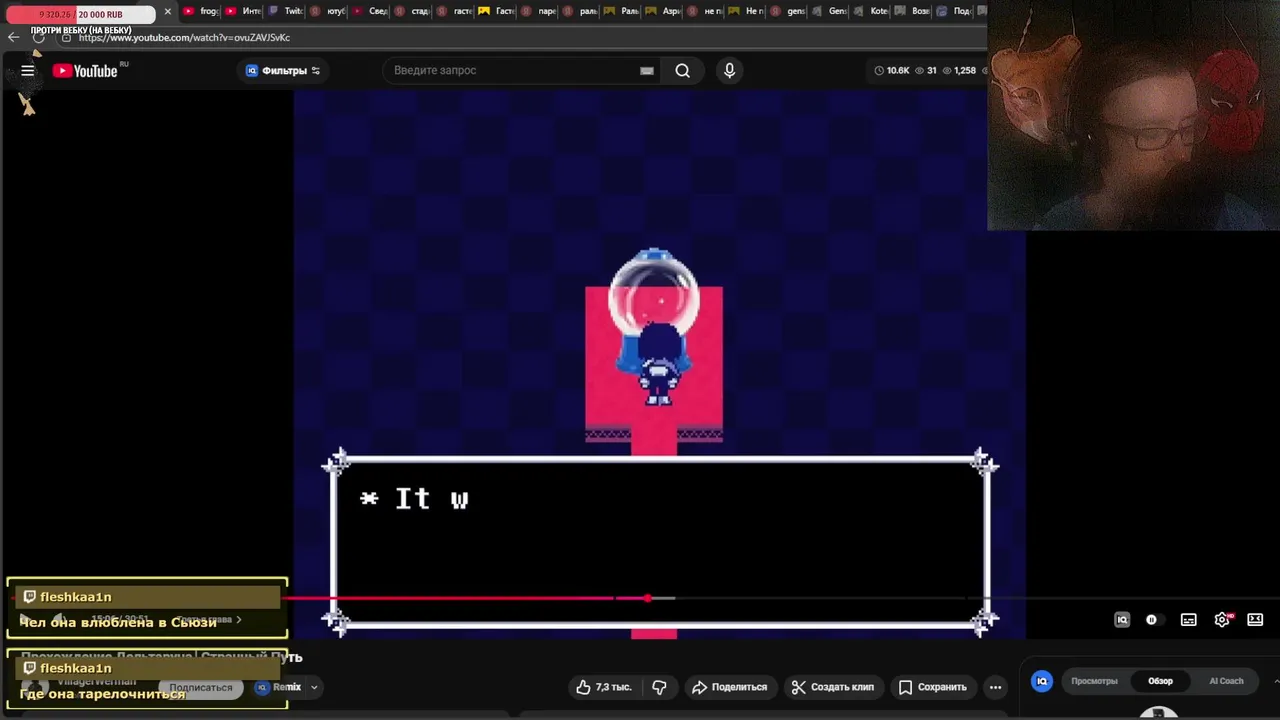Open the three-dot more actions menu

click(995, 687)
